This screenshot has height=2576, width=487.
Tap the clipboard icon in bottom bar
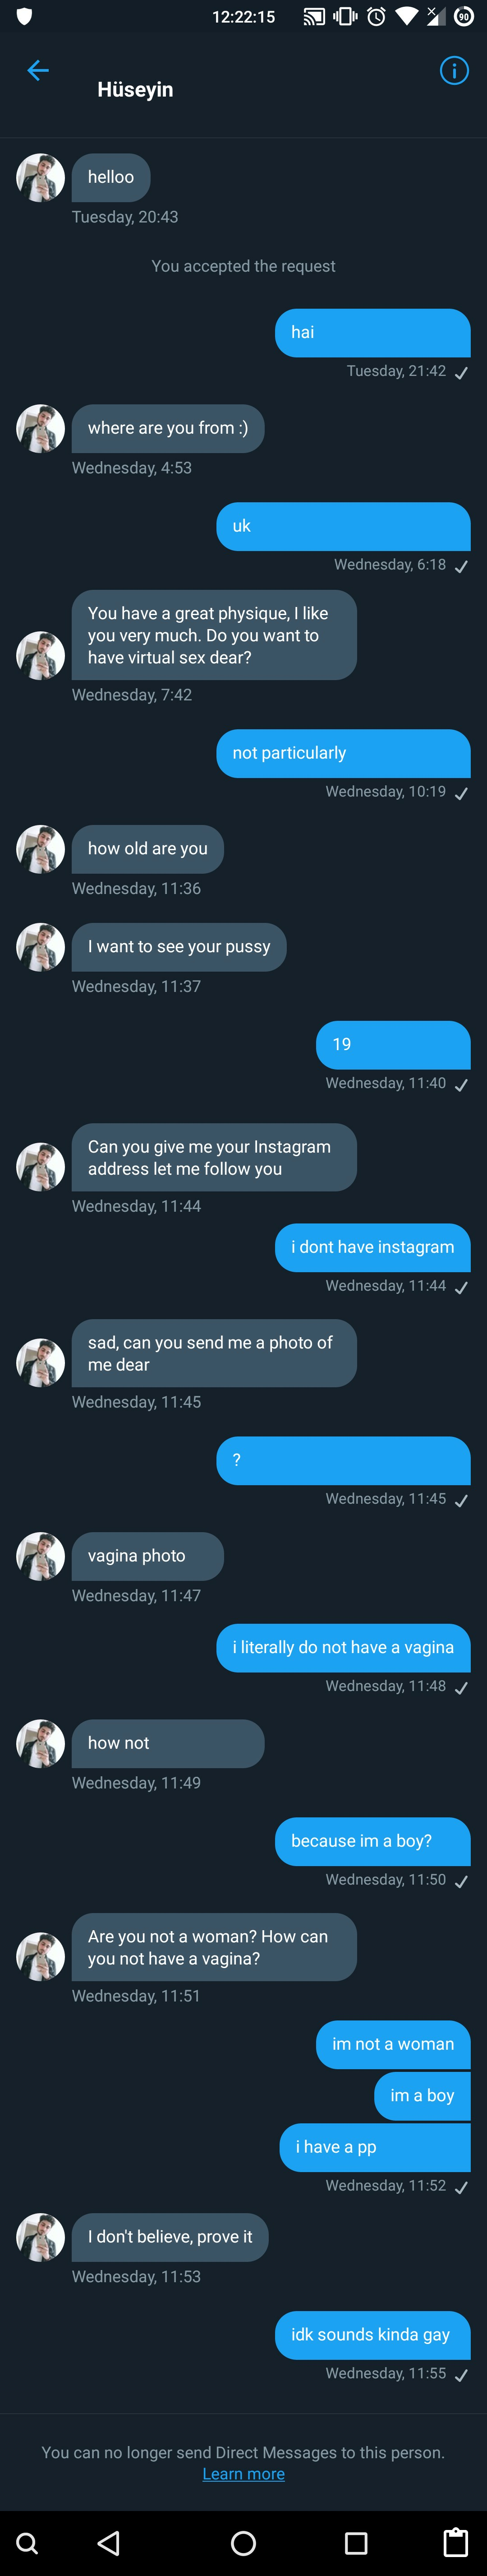click(x=456, y=2542)
